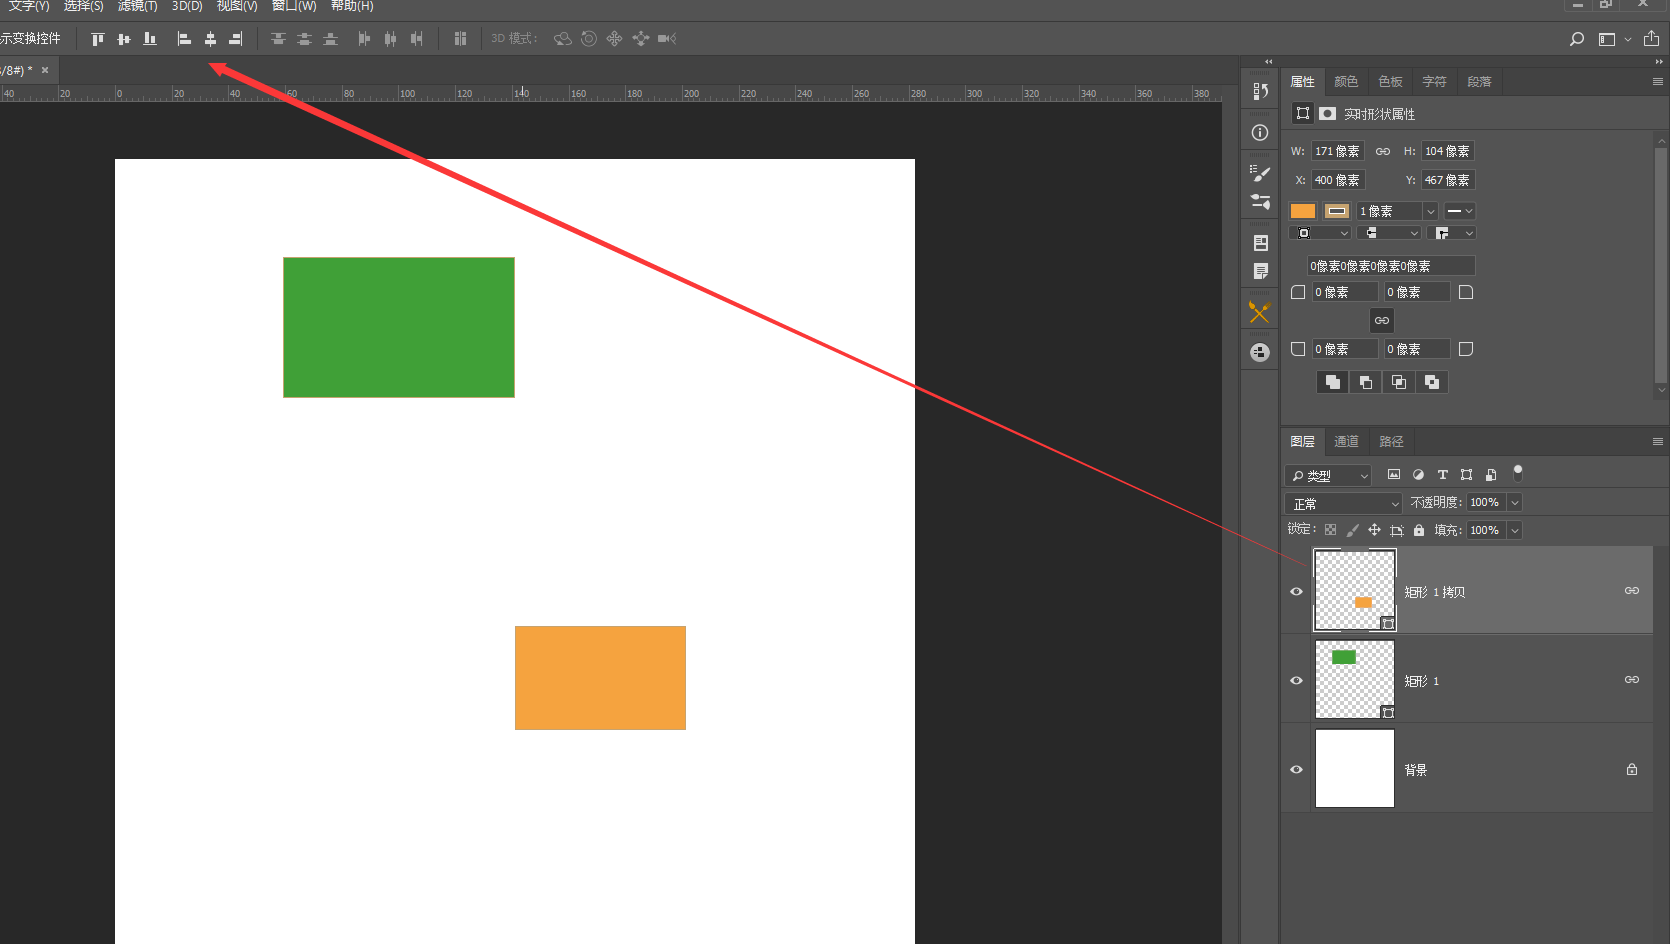This screenshot has height=944, width=1670.
Task: Expand the 不透明度 opacity dropdown arrow
Action: tap(1515, 503)
